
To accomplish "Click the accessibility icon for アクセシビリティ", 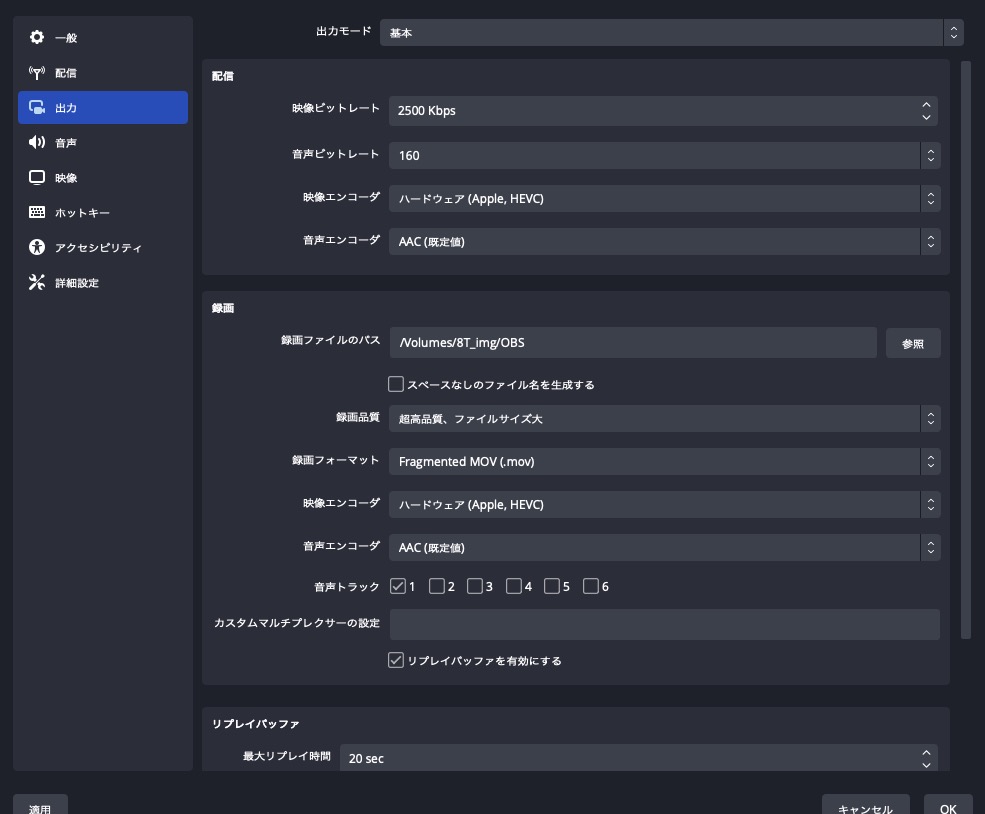I will (x=37, y=247).
